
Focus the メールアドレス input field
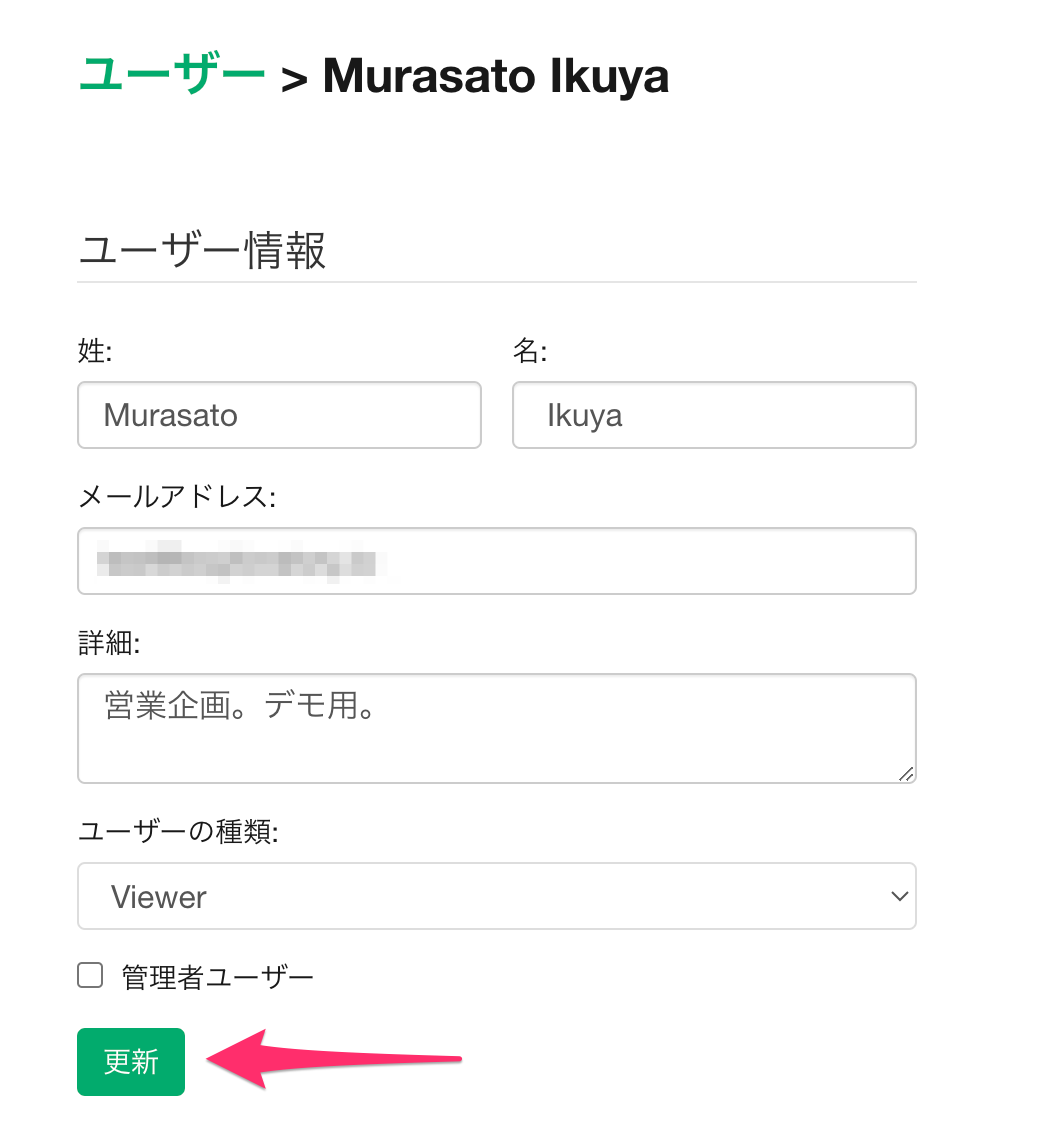pyautogui.click(x=640, y=561)
